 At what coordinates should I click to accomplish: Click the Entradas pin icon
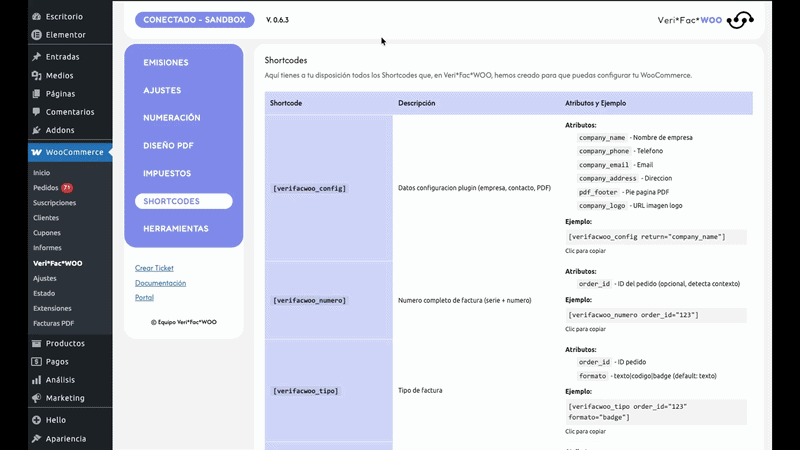36,57
